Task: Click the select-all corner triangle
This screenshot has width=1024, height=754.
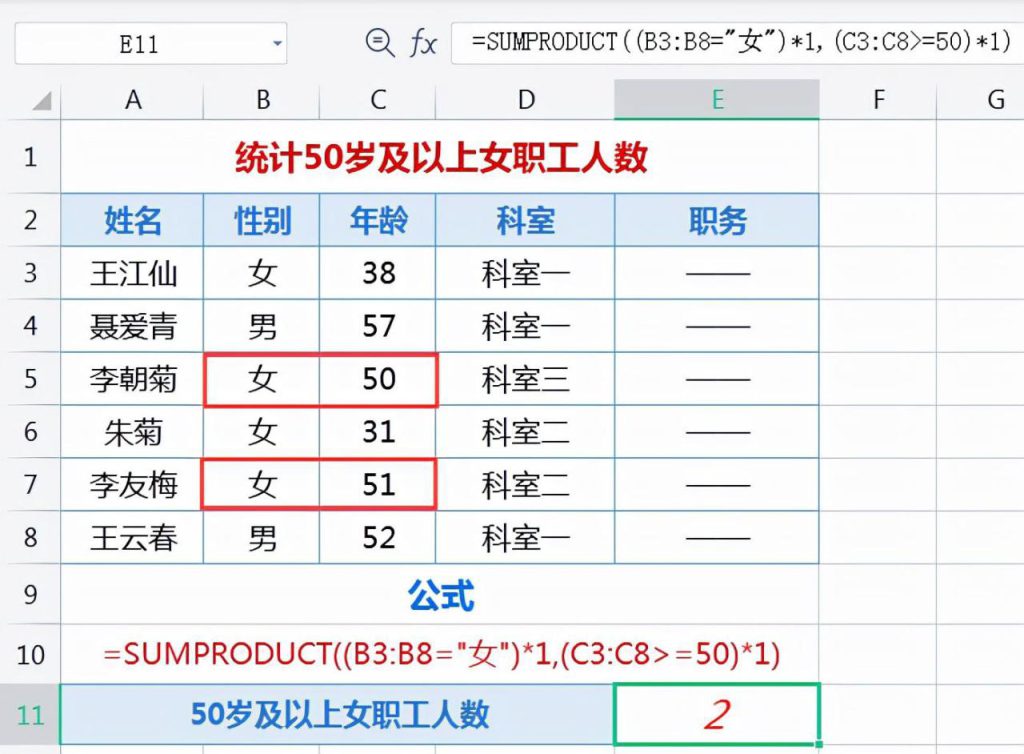Action: point(41,101)
